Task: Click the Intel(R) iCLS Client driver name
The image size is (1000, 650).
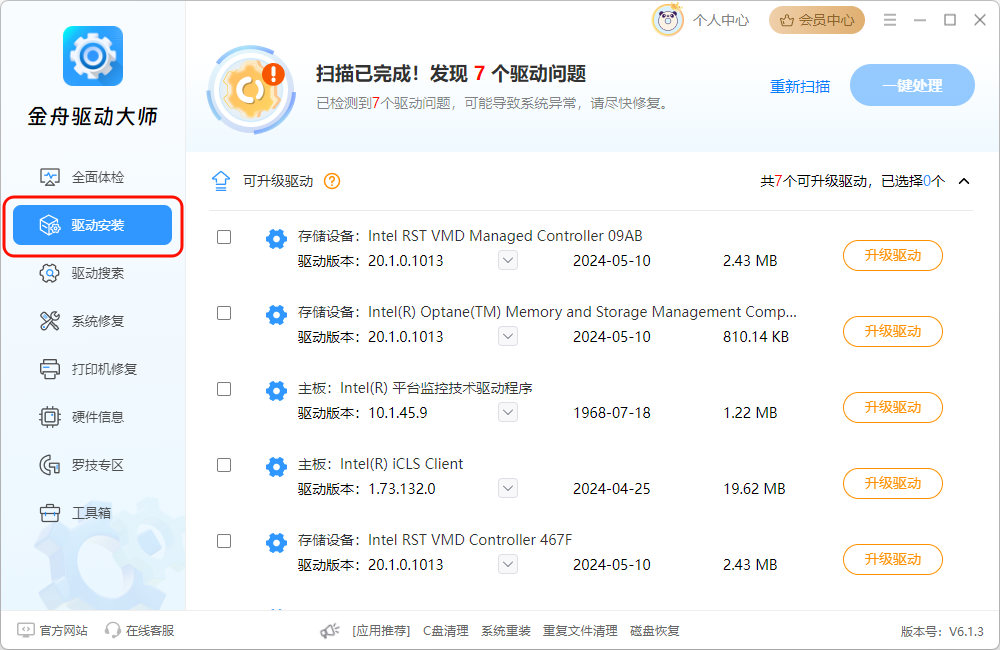Action: (402, 464)
